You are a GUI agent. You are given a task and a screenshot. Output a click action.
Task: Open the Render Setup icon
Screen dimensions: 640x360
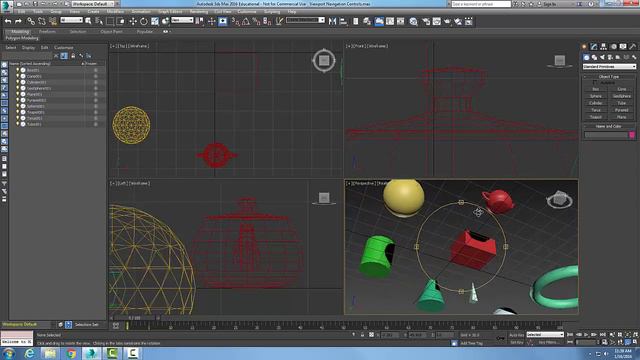click(426, 21)
